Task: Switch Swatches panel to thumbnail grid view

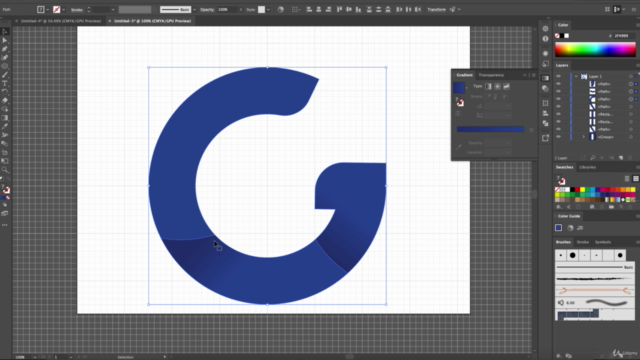Action: tap(636, 179)
